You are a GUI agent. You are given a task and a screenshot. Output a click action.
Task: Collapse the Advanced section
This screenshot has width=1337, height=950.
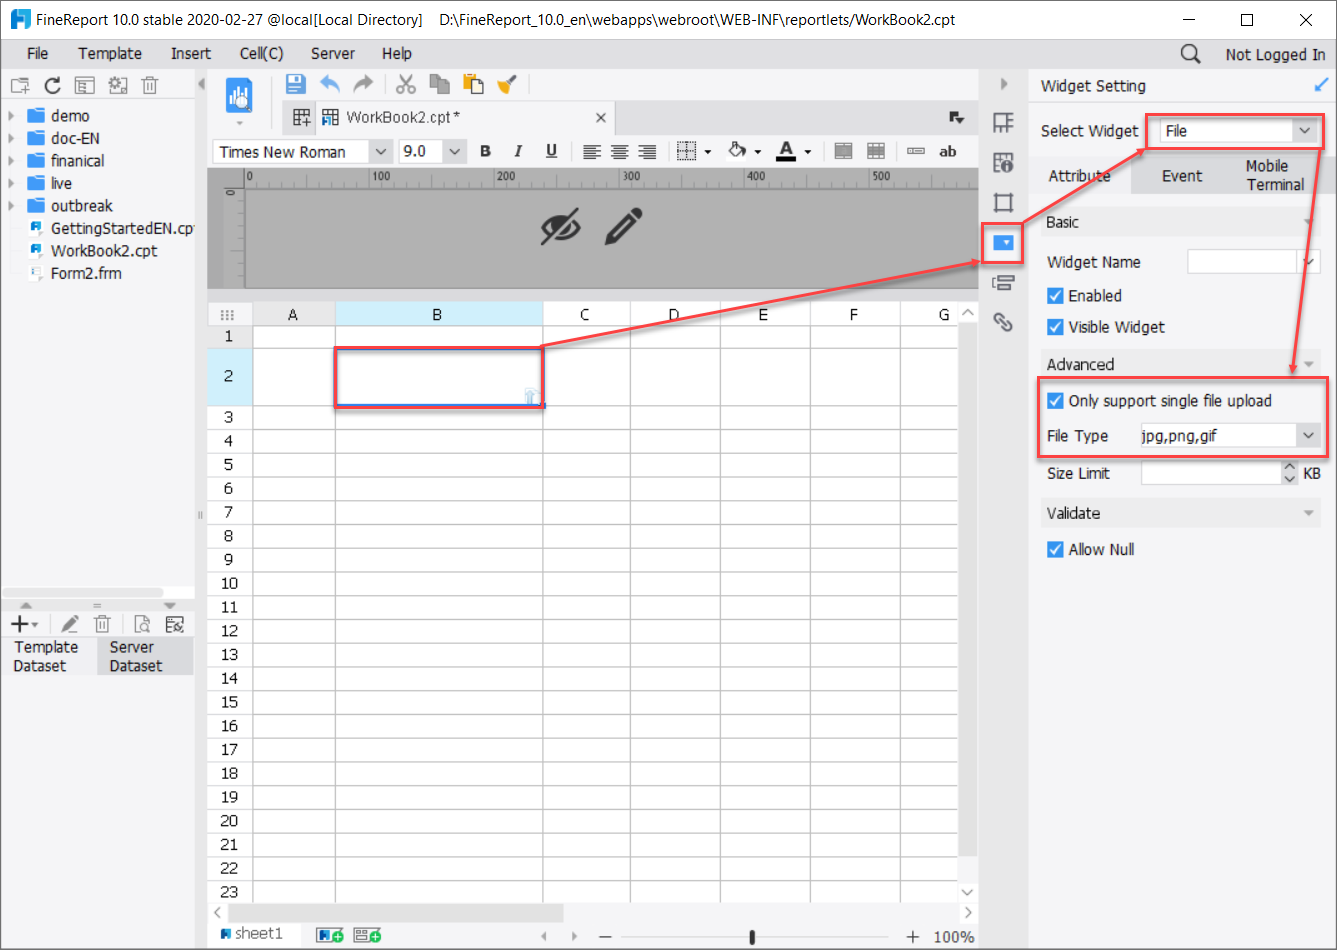point(1309,363)
